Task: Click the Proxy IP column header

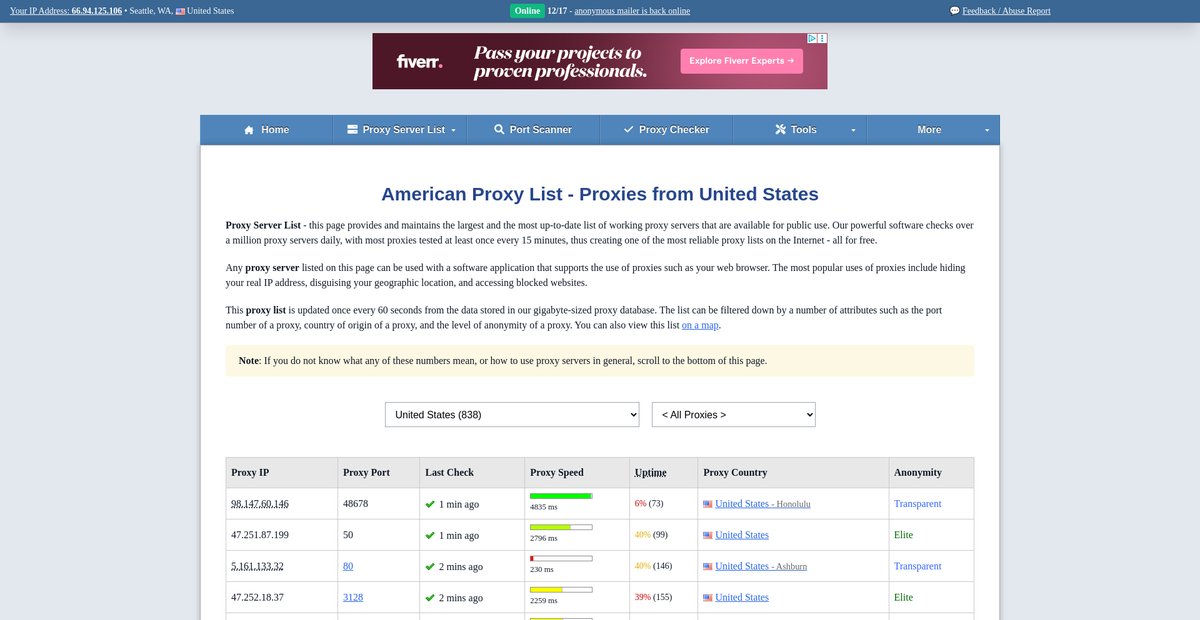Action: pos(250,472)
